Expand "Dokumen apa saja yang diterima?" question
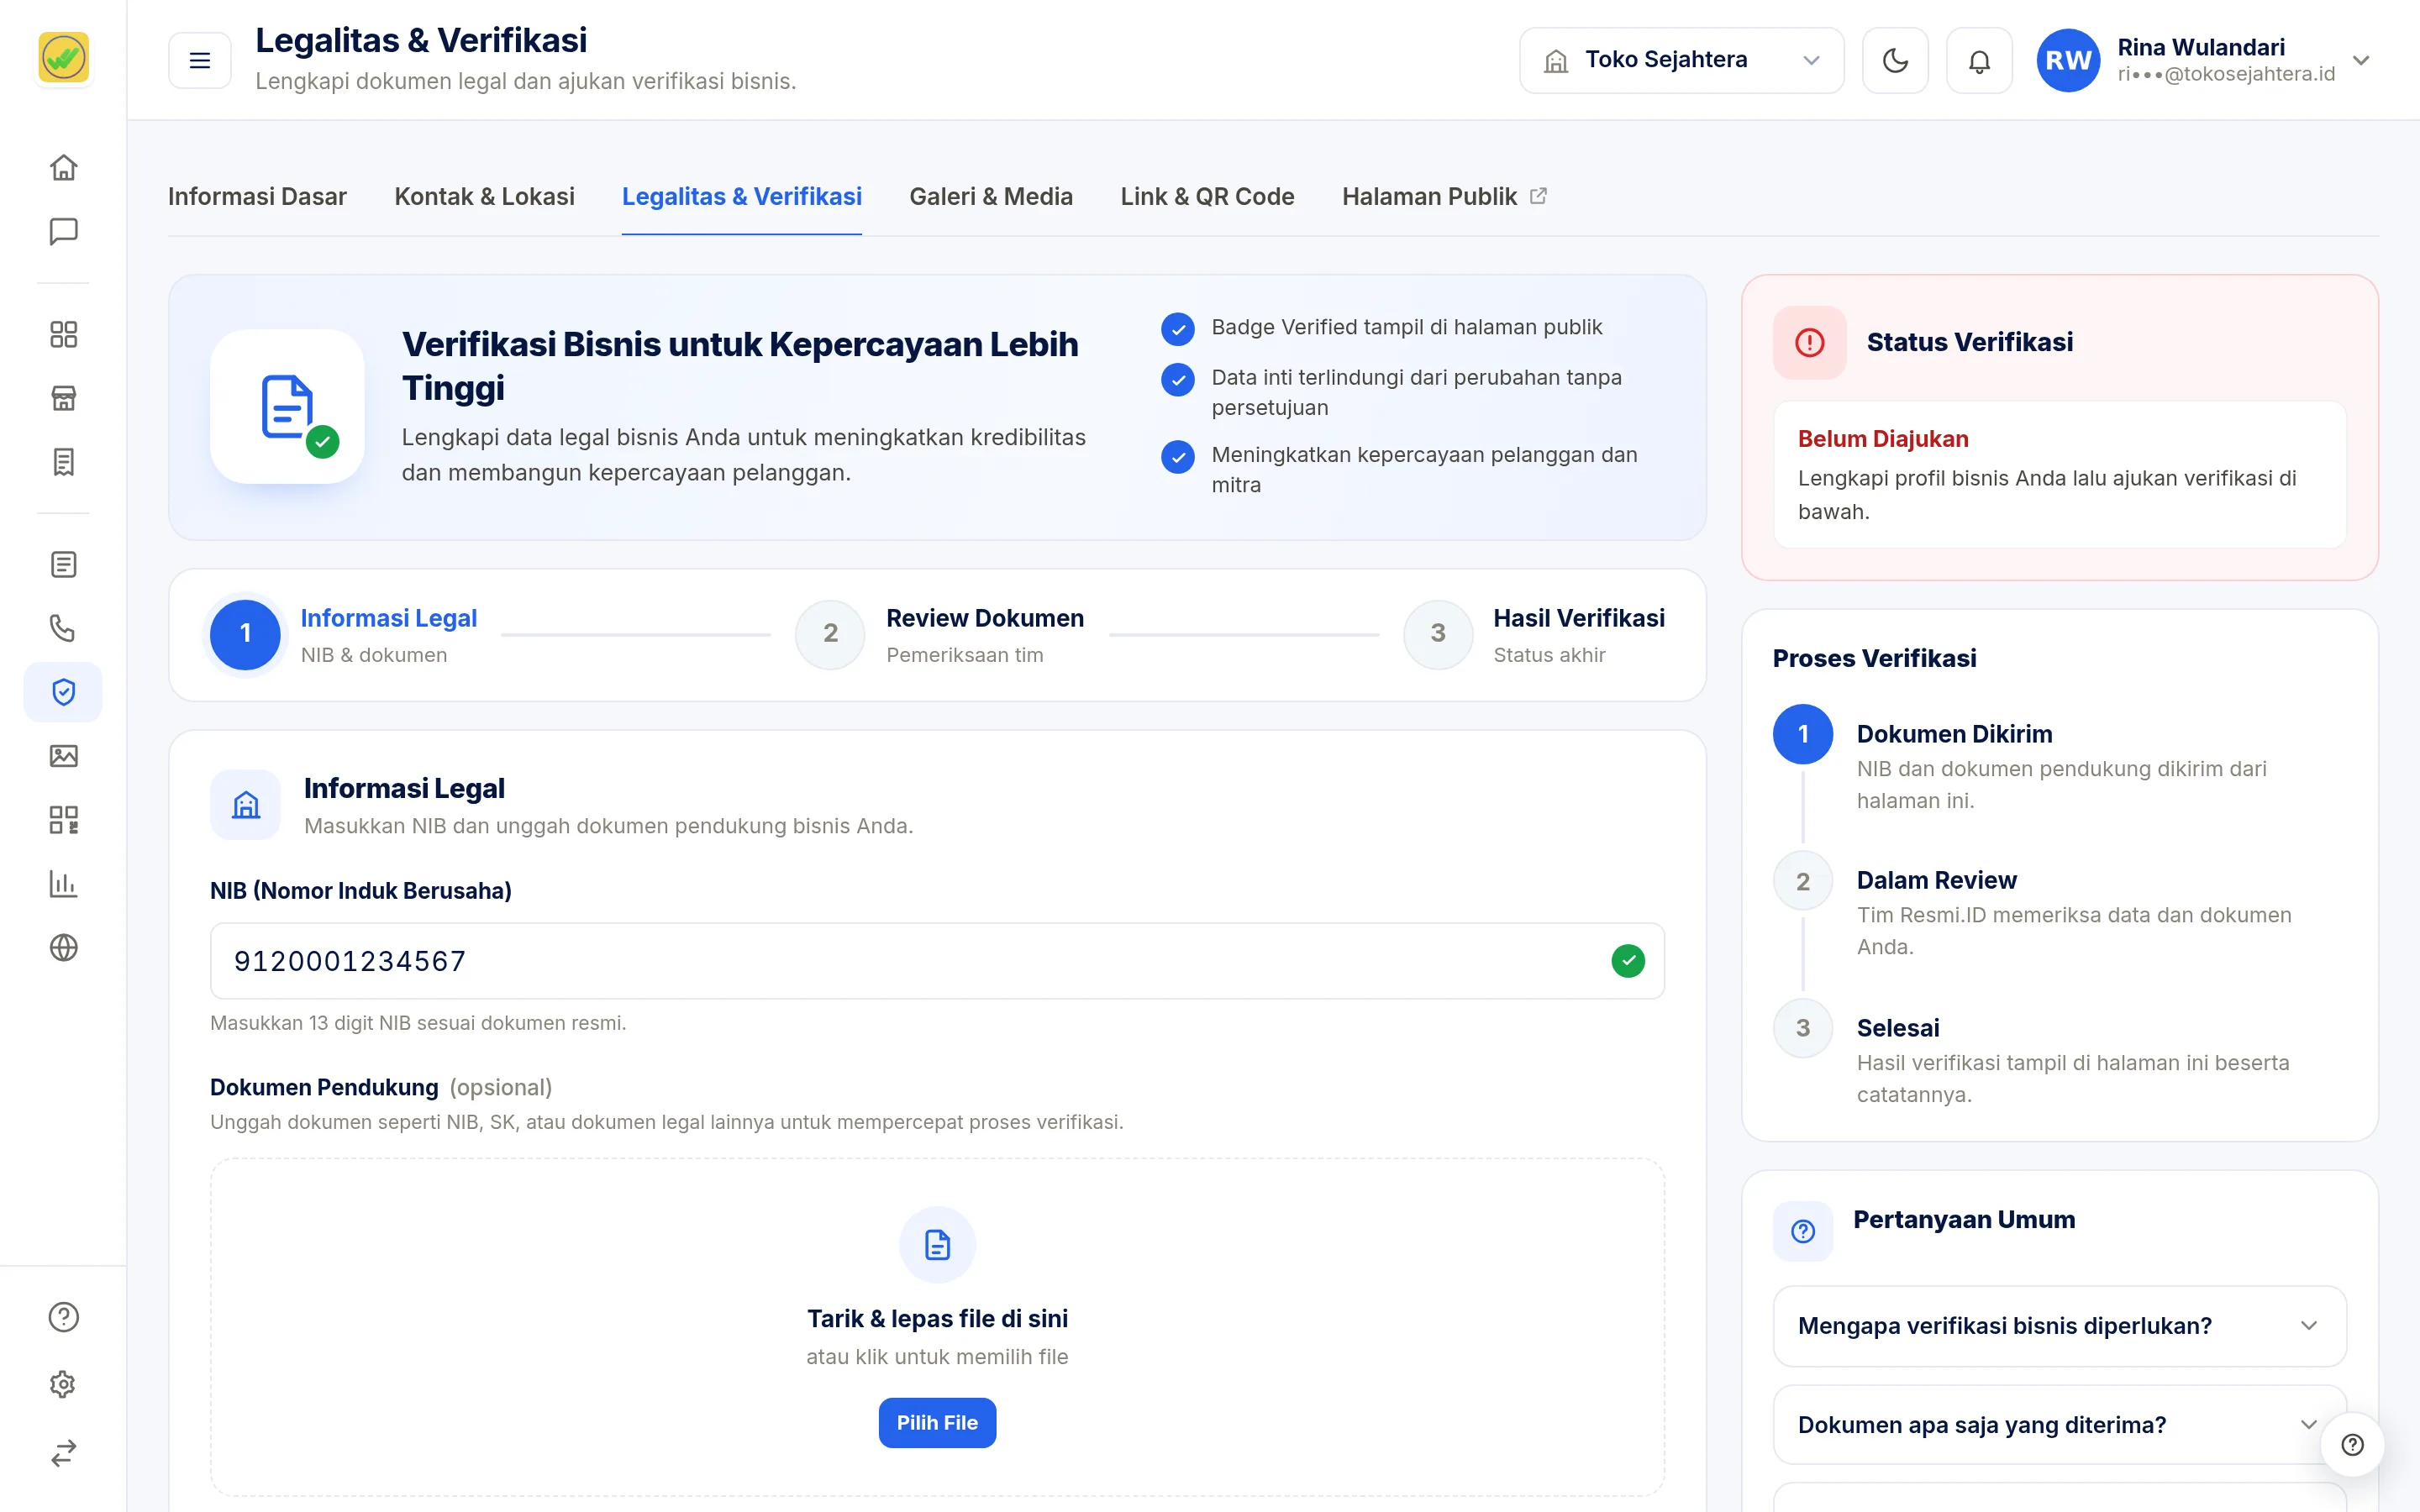2420x1512 pixels. point(2059,1425)
